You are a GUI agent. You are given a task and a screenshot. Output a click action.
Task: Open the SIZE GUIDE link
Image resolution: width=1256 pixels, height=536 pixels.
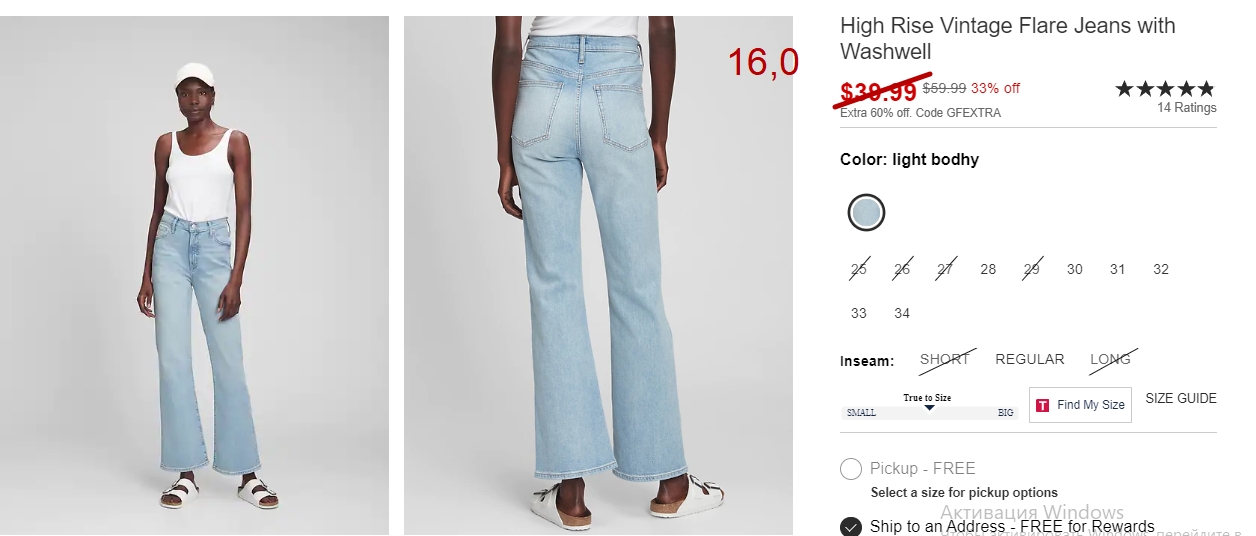click(1181, 398)
